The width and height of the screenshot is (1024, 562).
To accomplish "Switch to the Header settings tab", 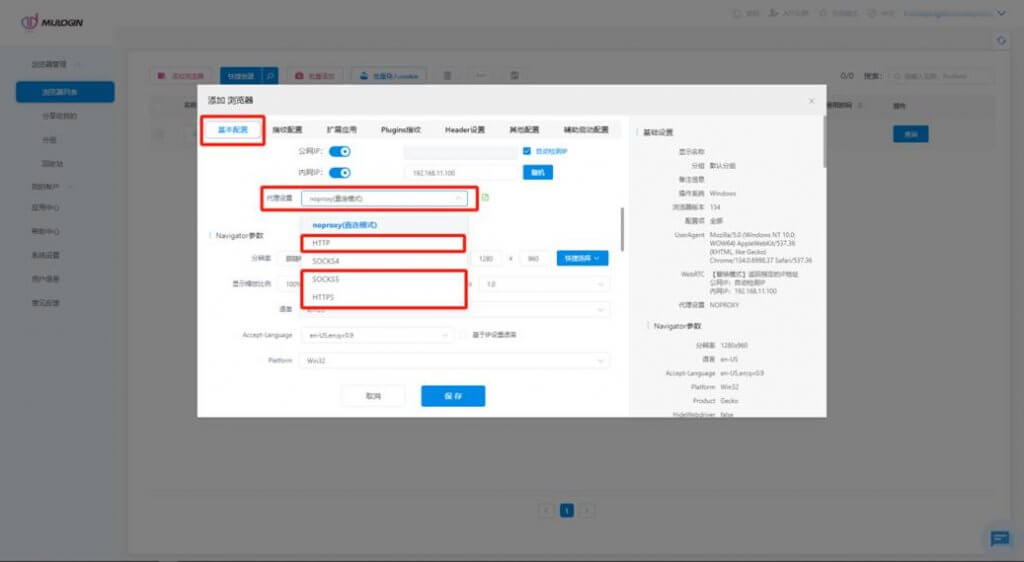I will tap(464, 130).
